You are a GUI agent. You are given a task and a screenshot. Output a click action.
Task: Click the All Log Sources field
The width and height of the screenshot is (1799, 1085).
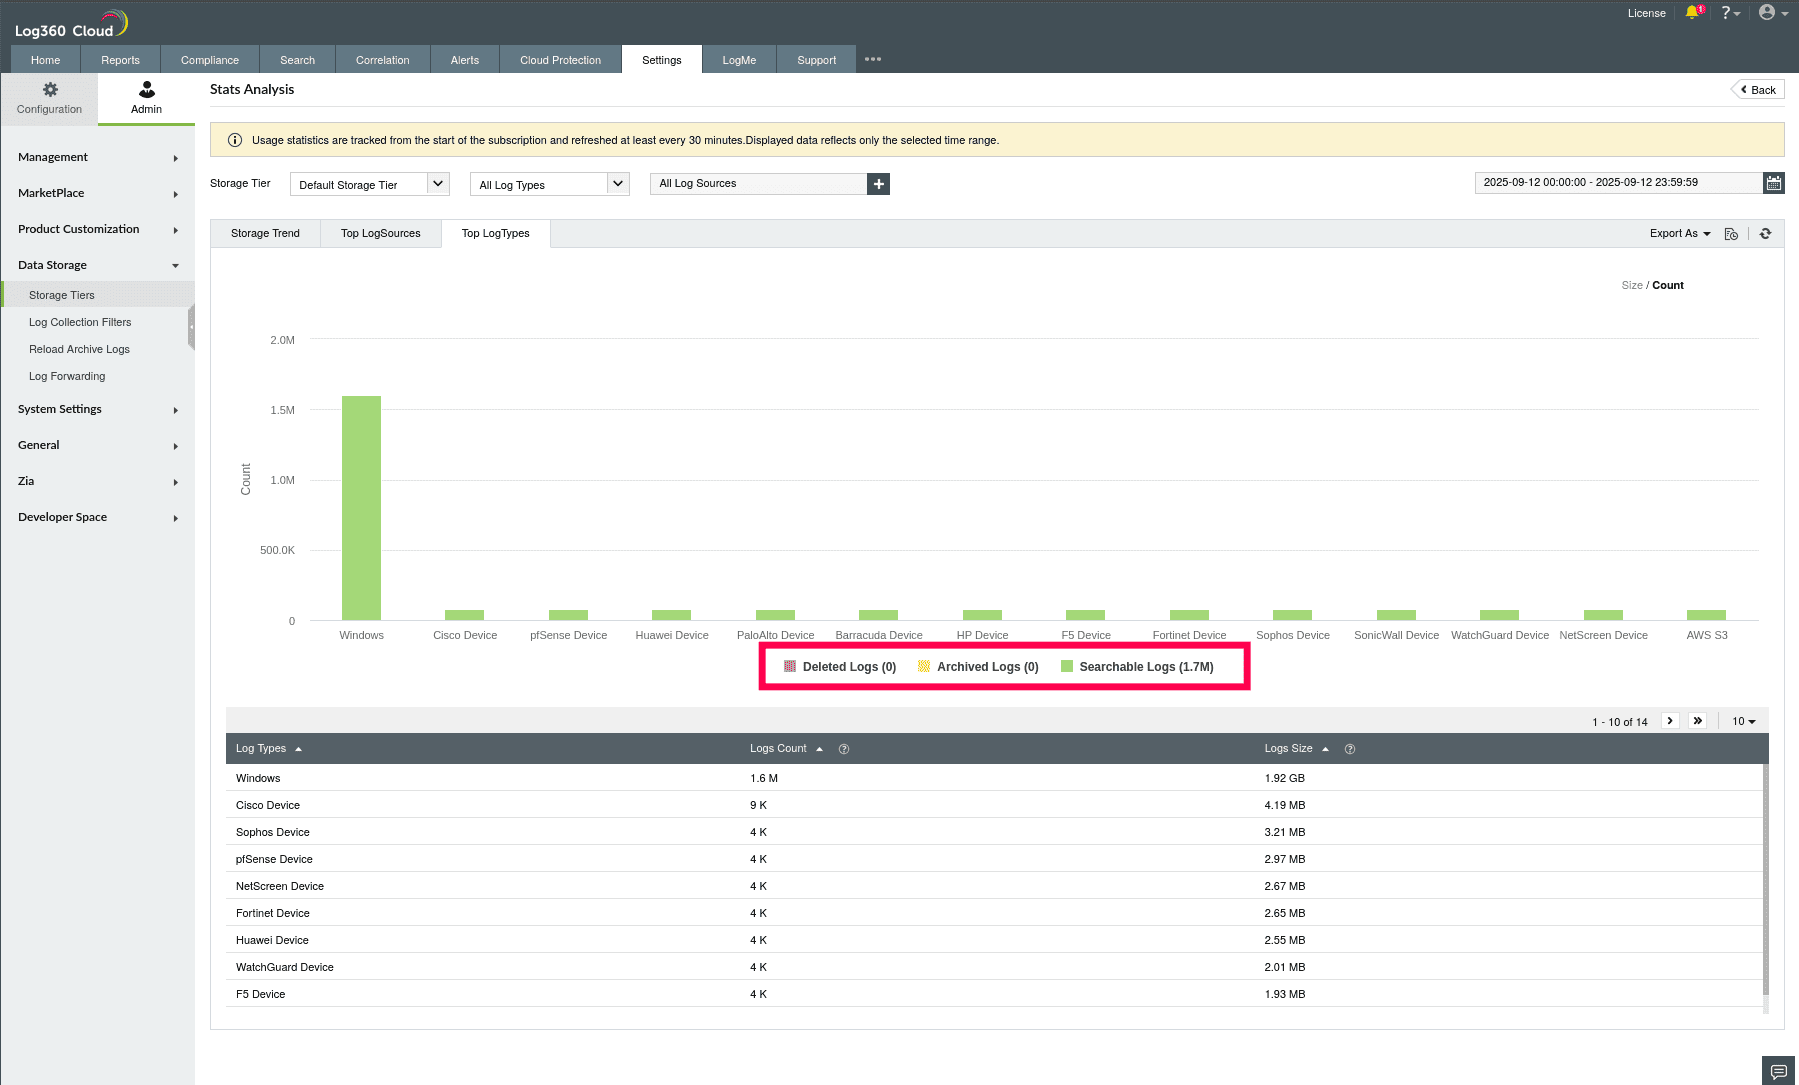coord(758,184)
